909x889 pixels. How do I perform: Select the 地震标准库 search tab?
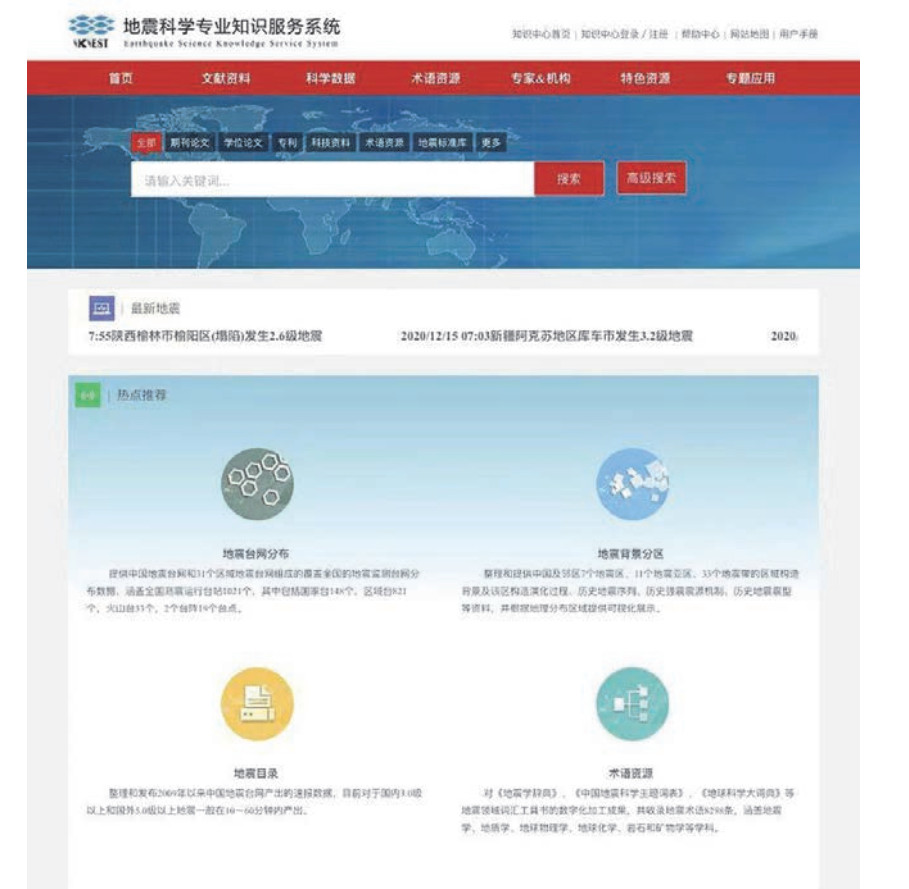tap(442, 143)
